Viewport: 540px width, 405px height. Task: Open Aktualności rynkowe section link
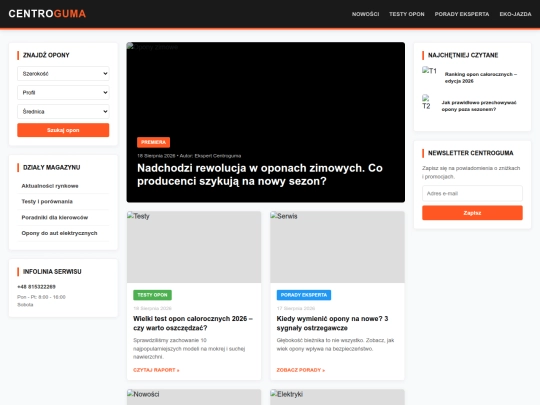(x=50, y=186)
